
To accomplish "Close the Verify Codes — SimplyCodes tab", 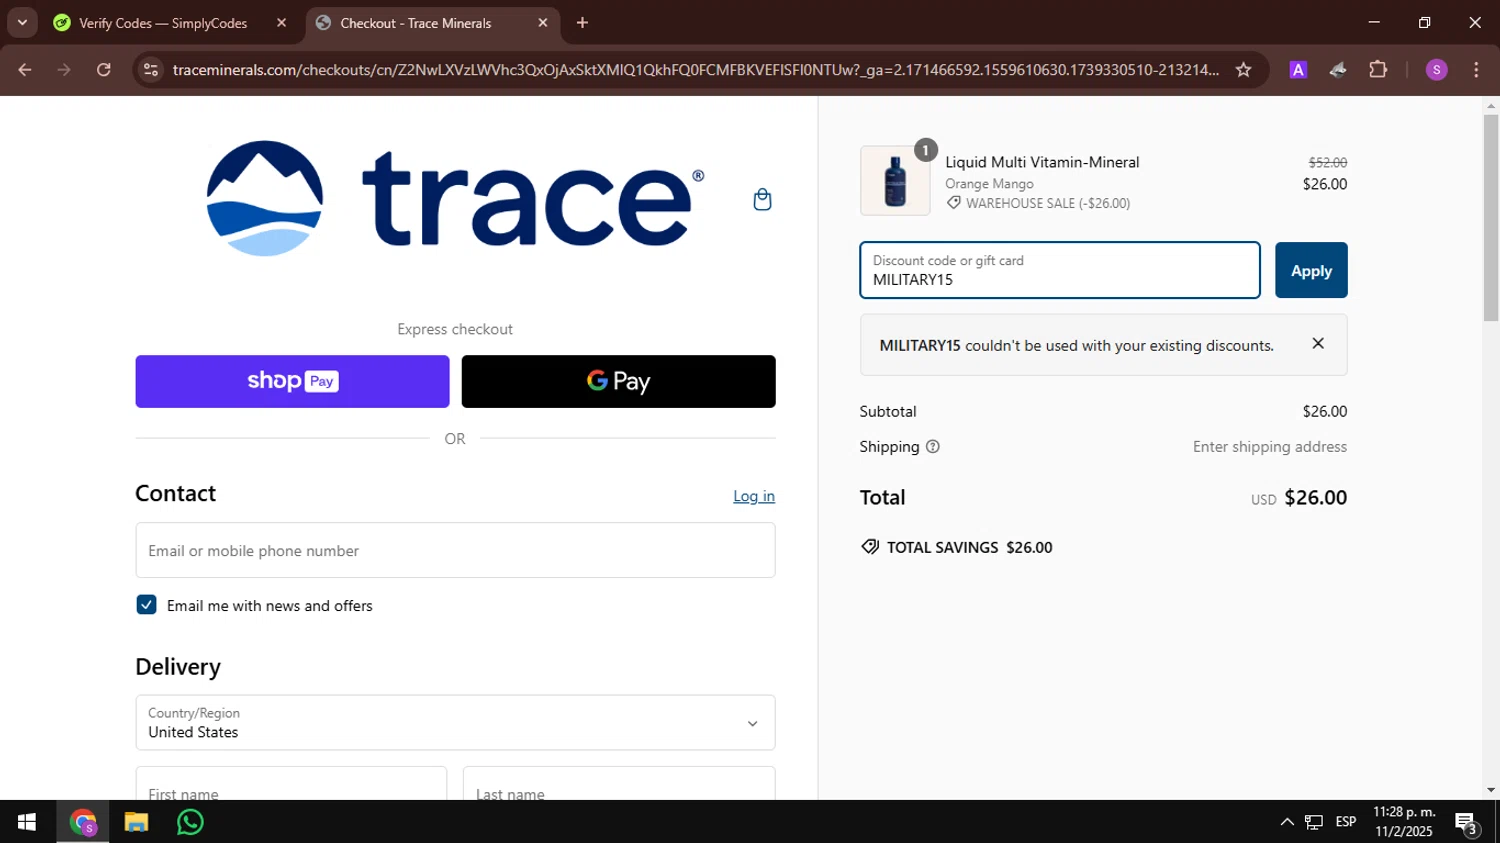I will click(281, 23).
